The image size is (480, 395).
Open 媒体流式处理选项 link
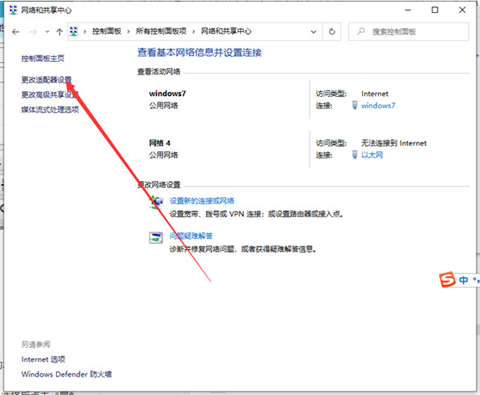click(50, 109)
